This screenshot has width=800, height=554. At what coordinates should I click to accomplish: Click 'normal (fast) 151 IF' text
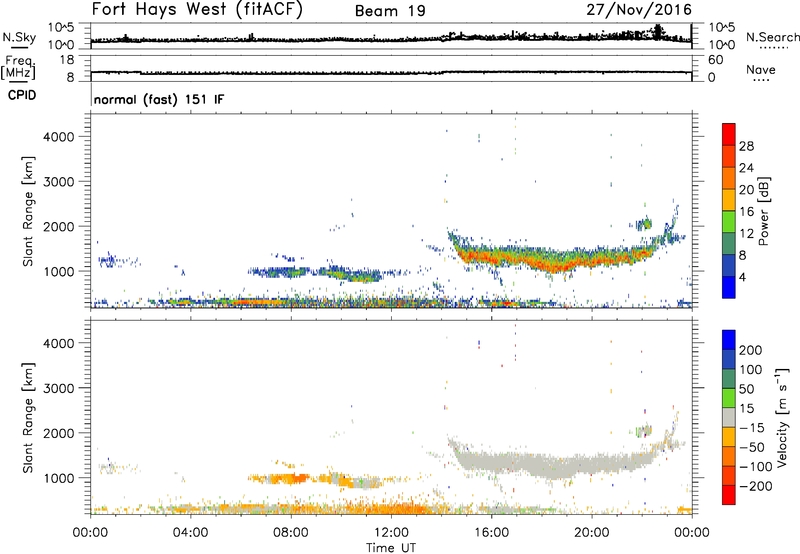(x=159, y=99)
